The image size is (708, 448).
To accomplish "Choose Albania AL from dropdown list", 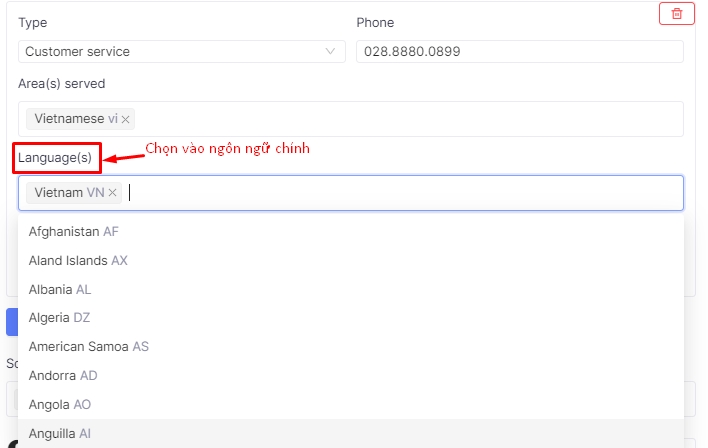I will (x=351, y=289).
